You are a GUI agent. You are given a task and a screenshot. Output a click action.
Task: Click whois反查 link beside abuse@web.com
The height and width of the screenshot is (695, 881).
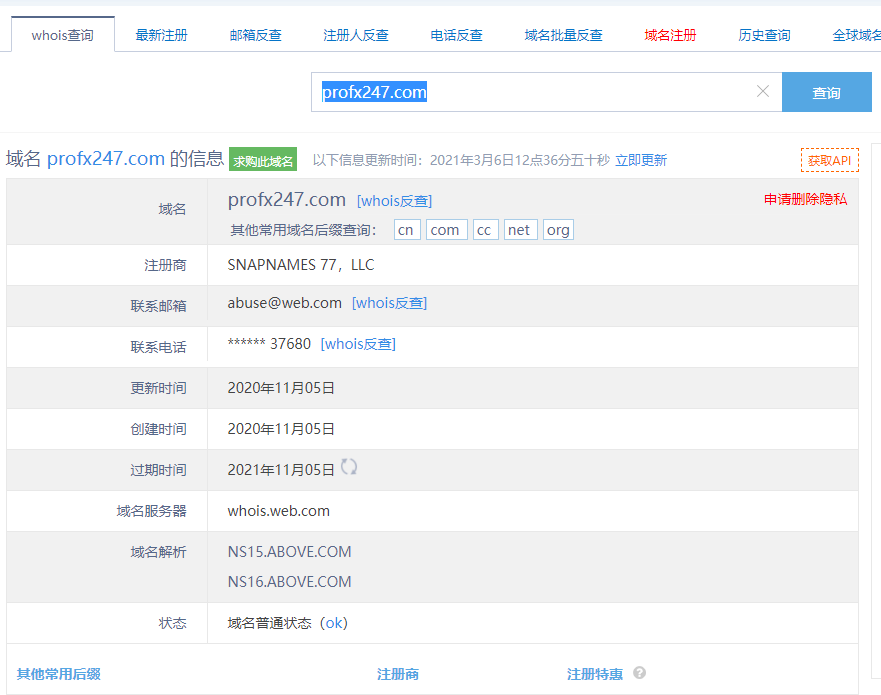[x=390, y=303]
